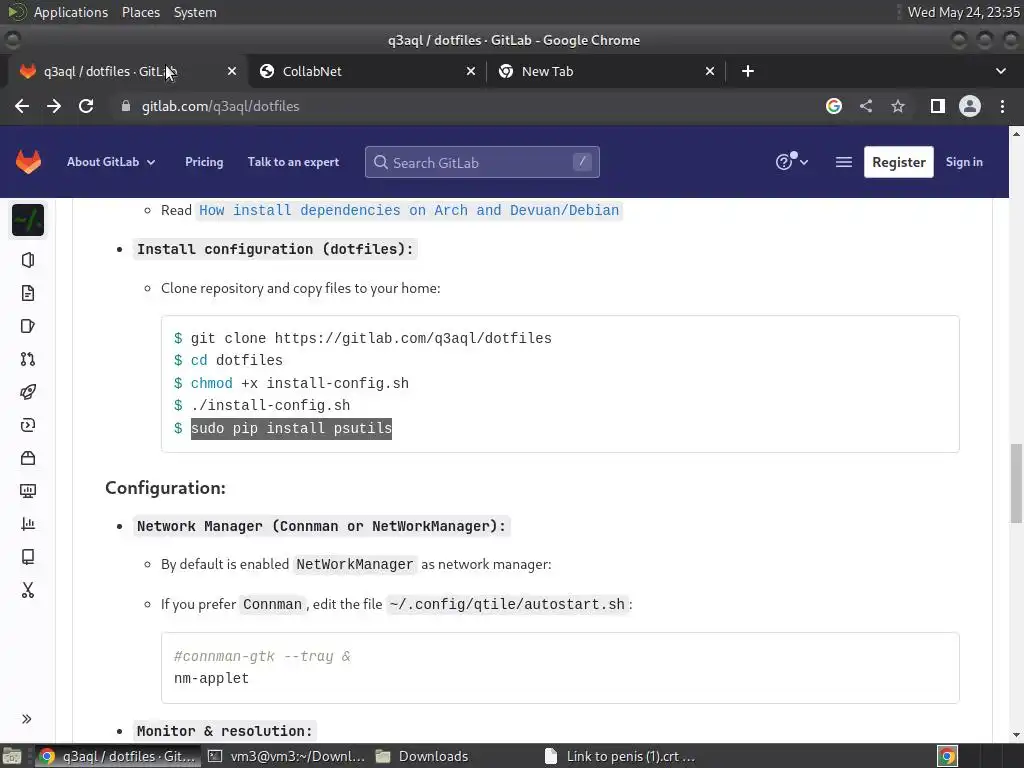The width and height of the screenshot is (1024, 768).
Task: Expand the sidebar with double chevron
Action: [x=27, y=719]
